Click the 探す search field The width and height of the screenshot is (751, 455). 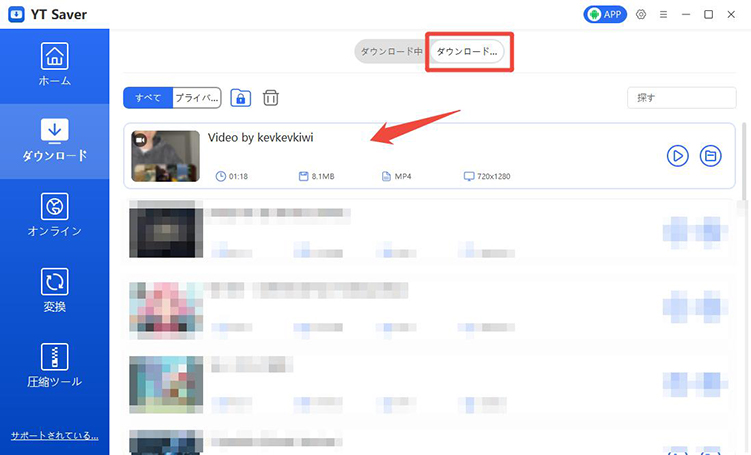(x=682, y=98)
